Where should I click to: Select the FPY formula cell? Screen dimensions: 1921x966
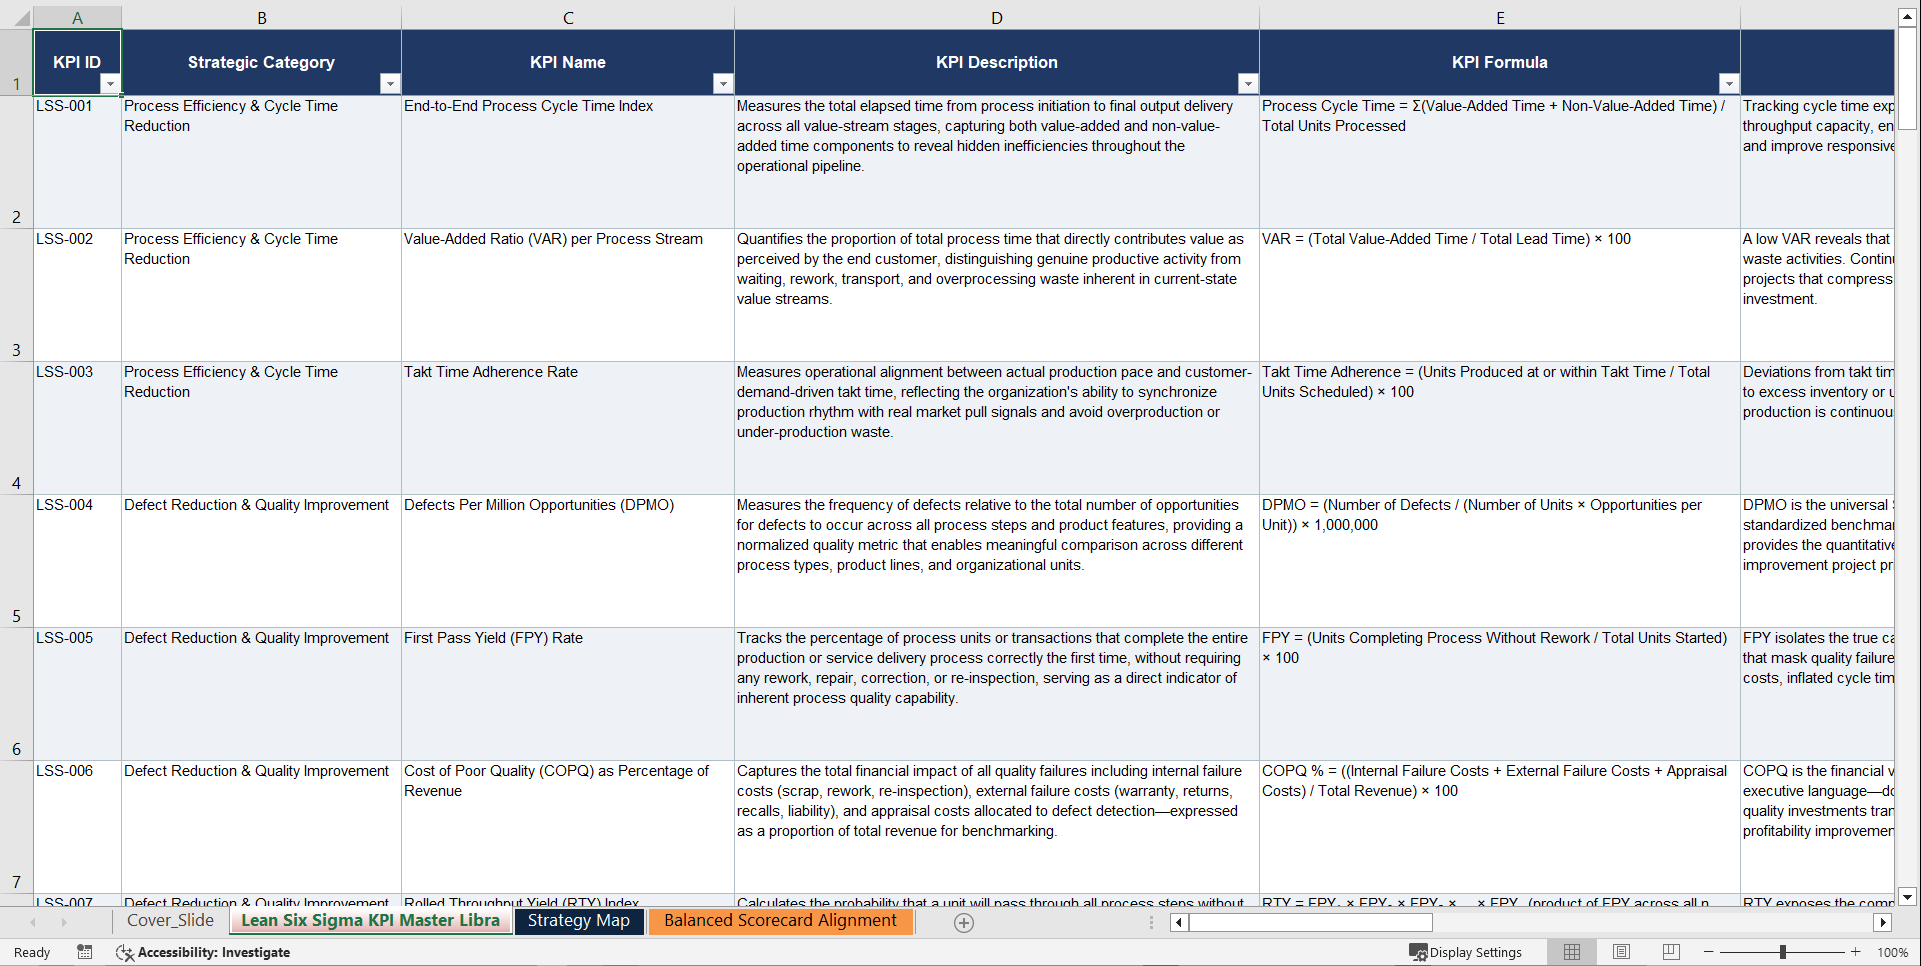pos(1500,694)
